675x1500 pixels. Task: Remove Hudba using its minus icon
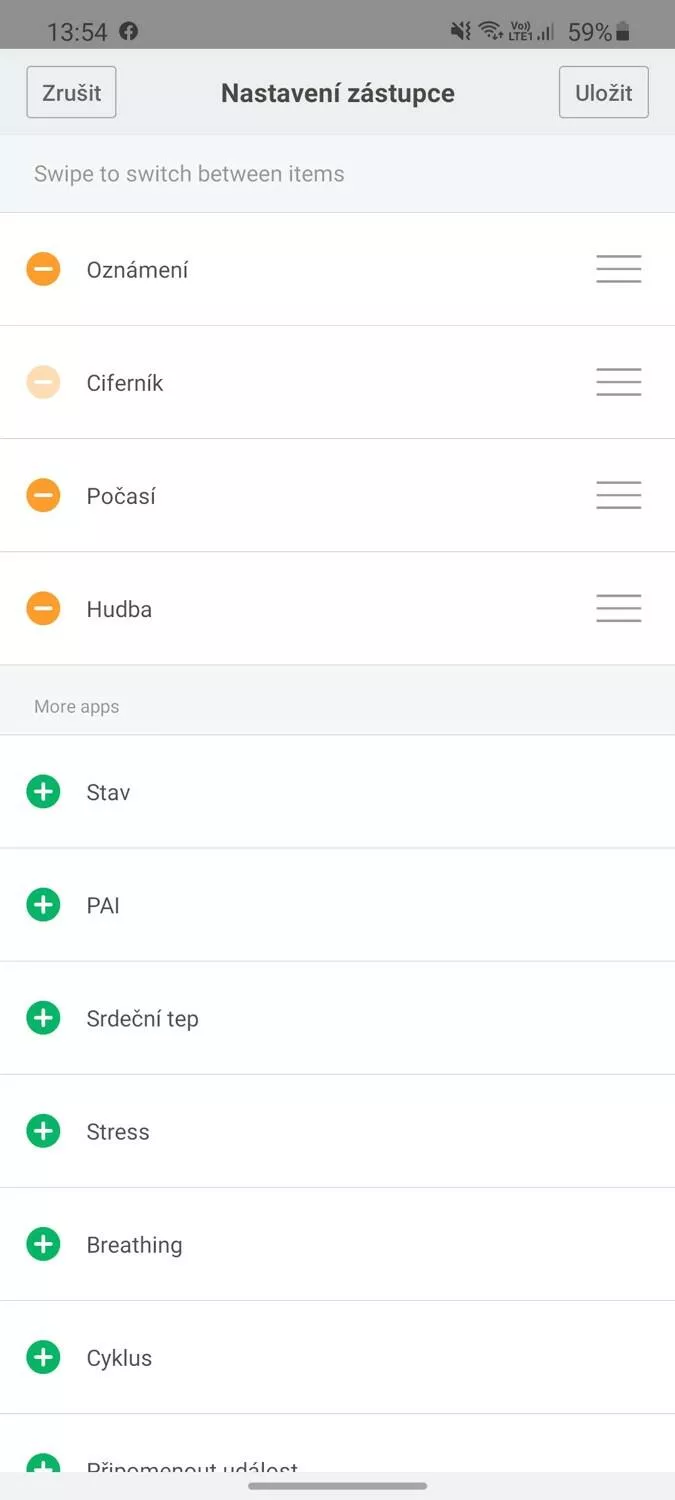click(x=43, y=608)
